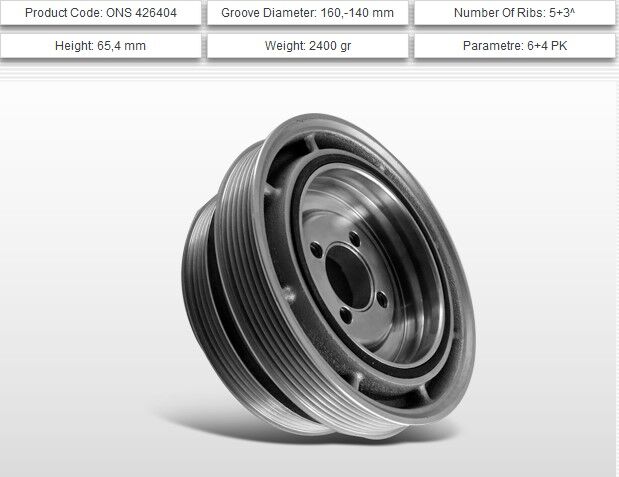Click the right bolt hole on the hub

click(x=382, y=295)
